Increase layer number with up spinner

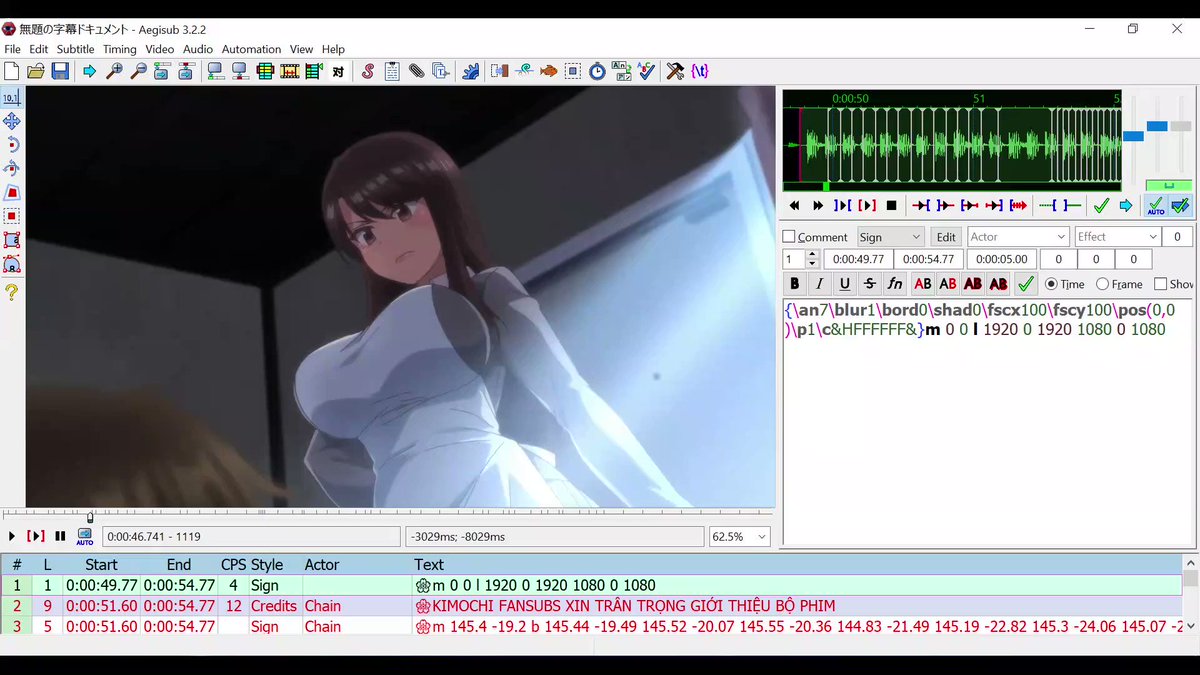click(x=811, y=254)
